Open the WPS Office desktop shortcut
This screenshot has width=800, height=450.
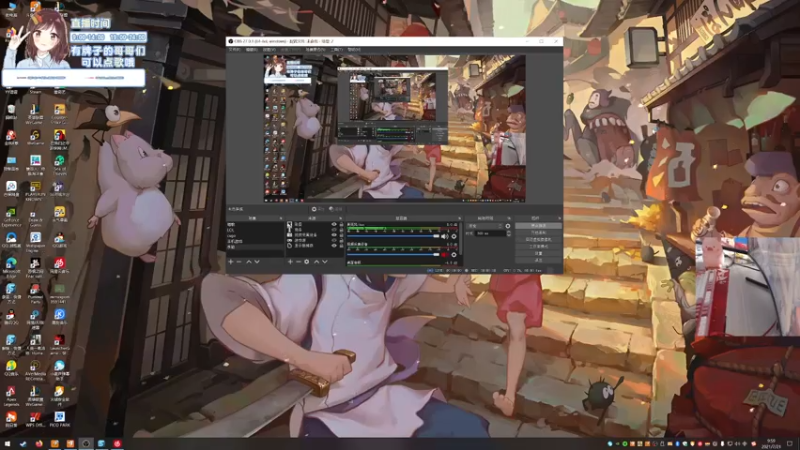(35, 419)
